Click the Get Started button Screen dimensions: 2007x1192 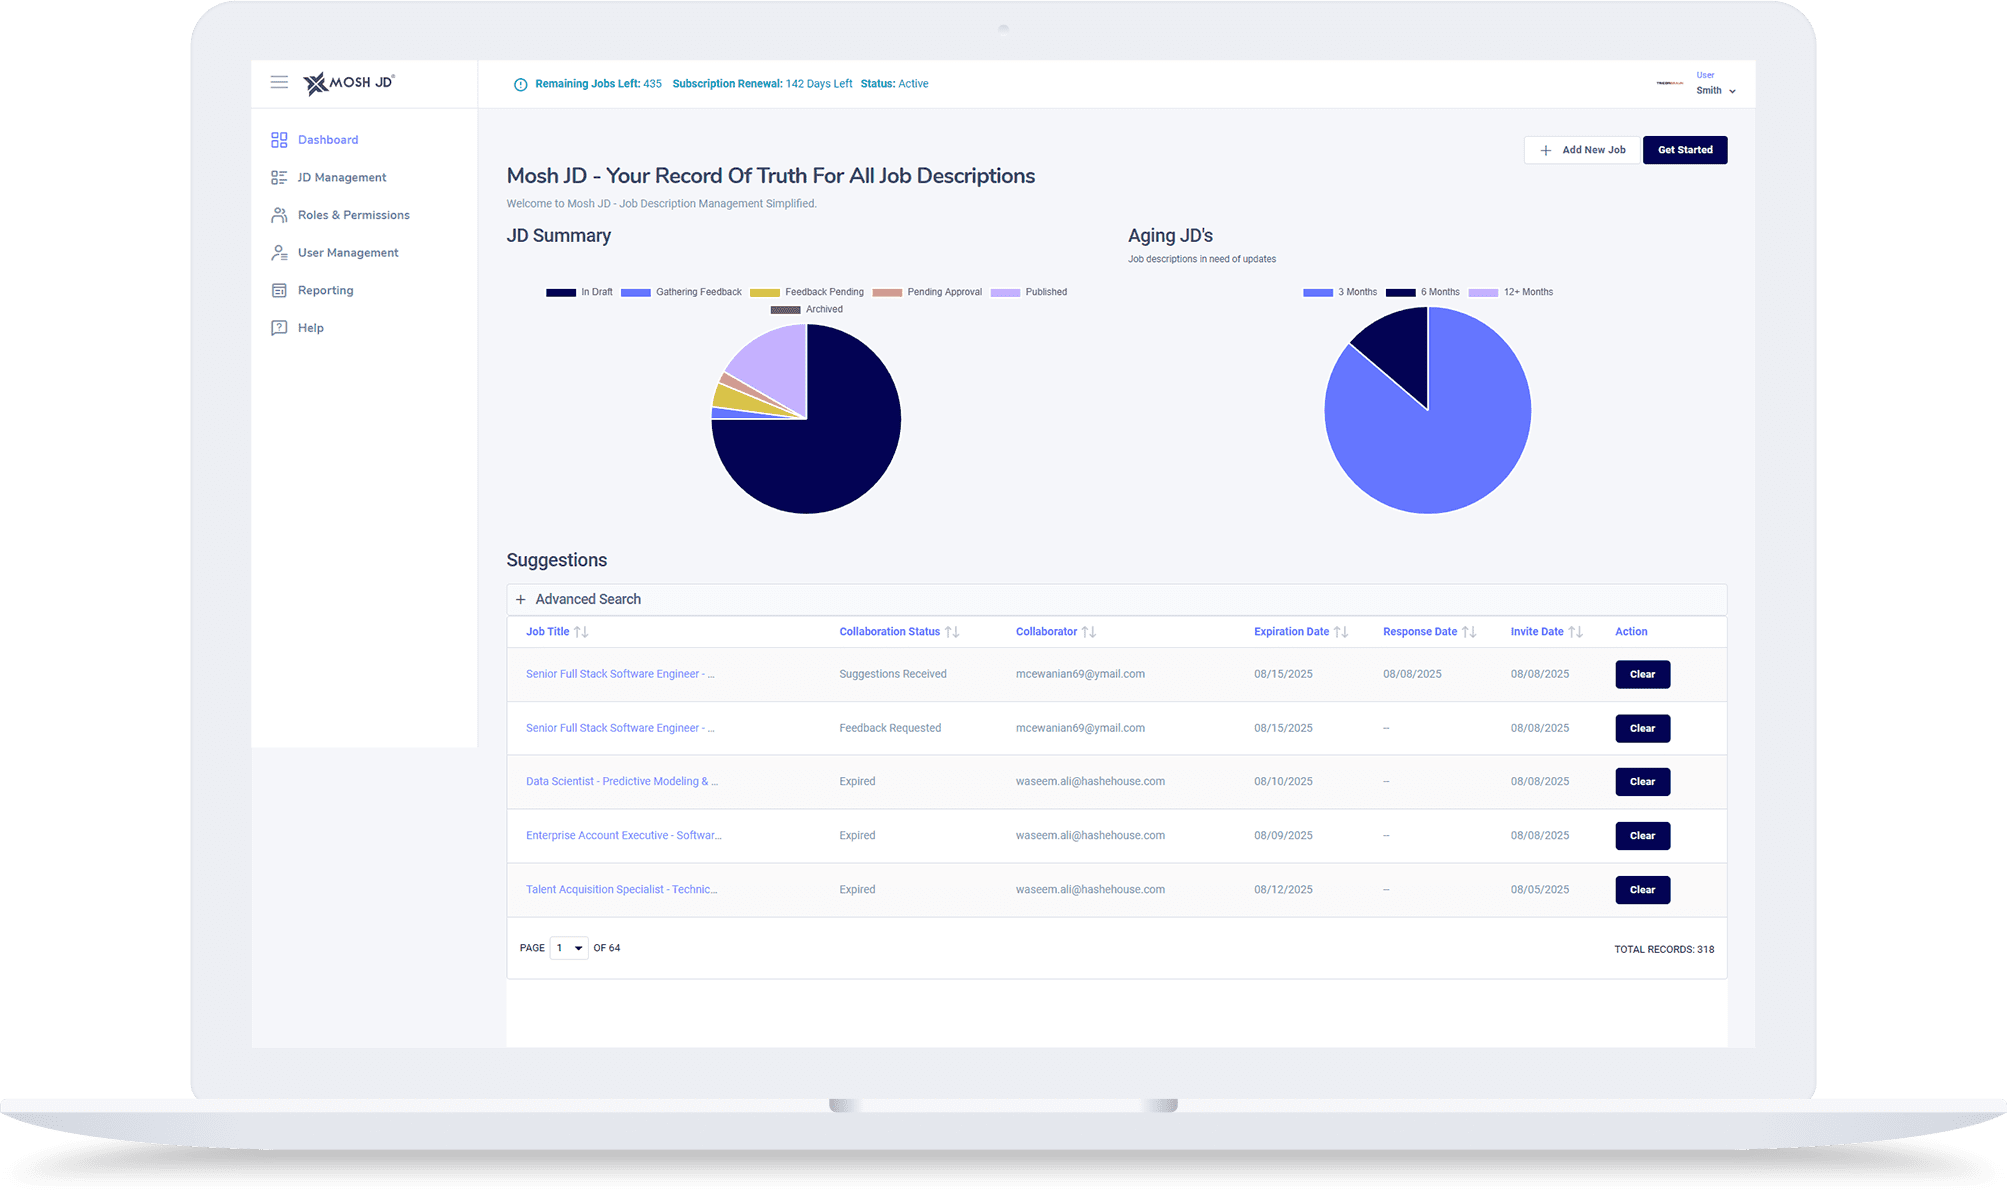point(1684,150)
